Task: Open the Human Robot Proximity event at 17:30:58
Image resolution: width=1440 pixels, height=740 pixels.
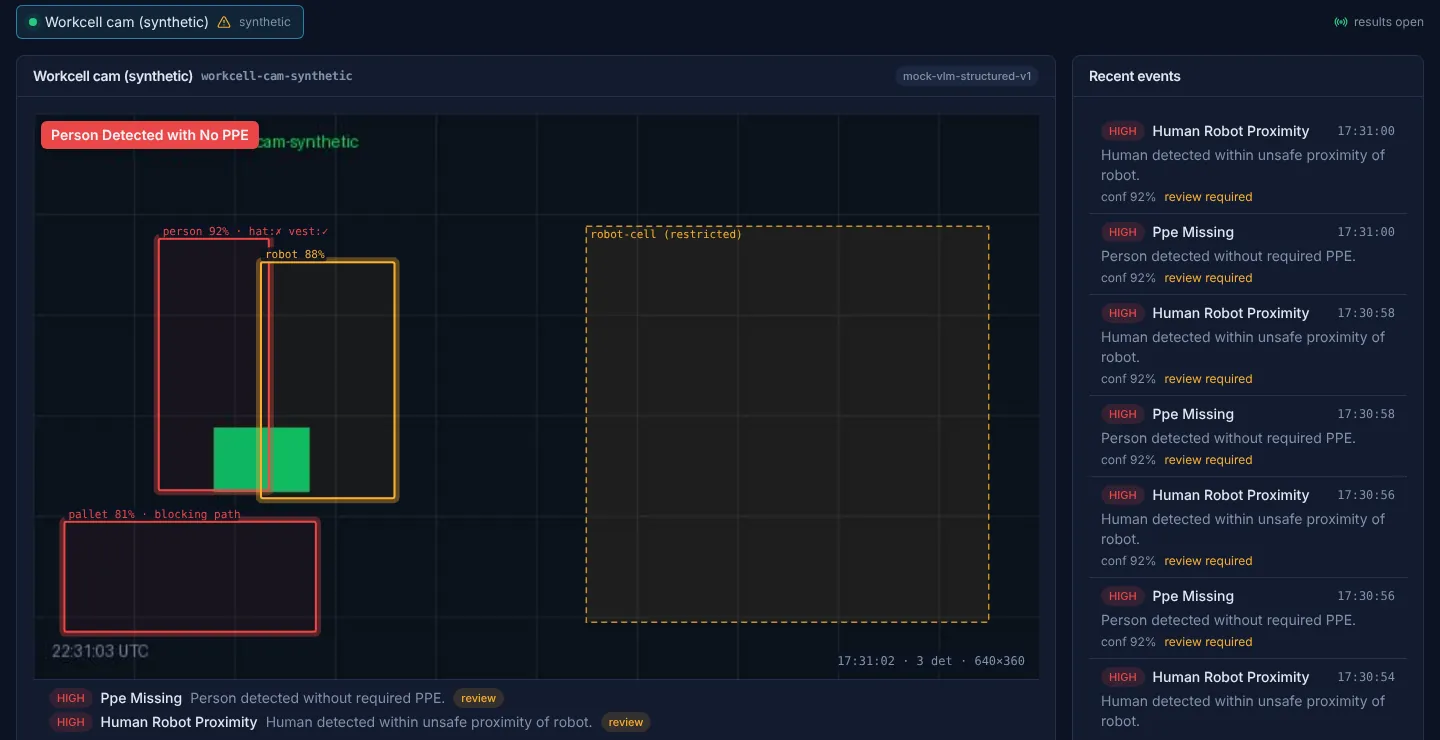Action: (x=1248, y=345)
